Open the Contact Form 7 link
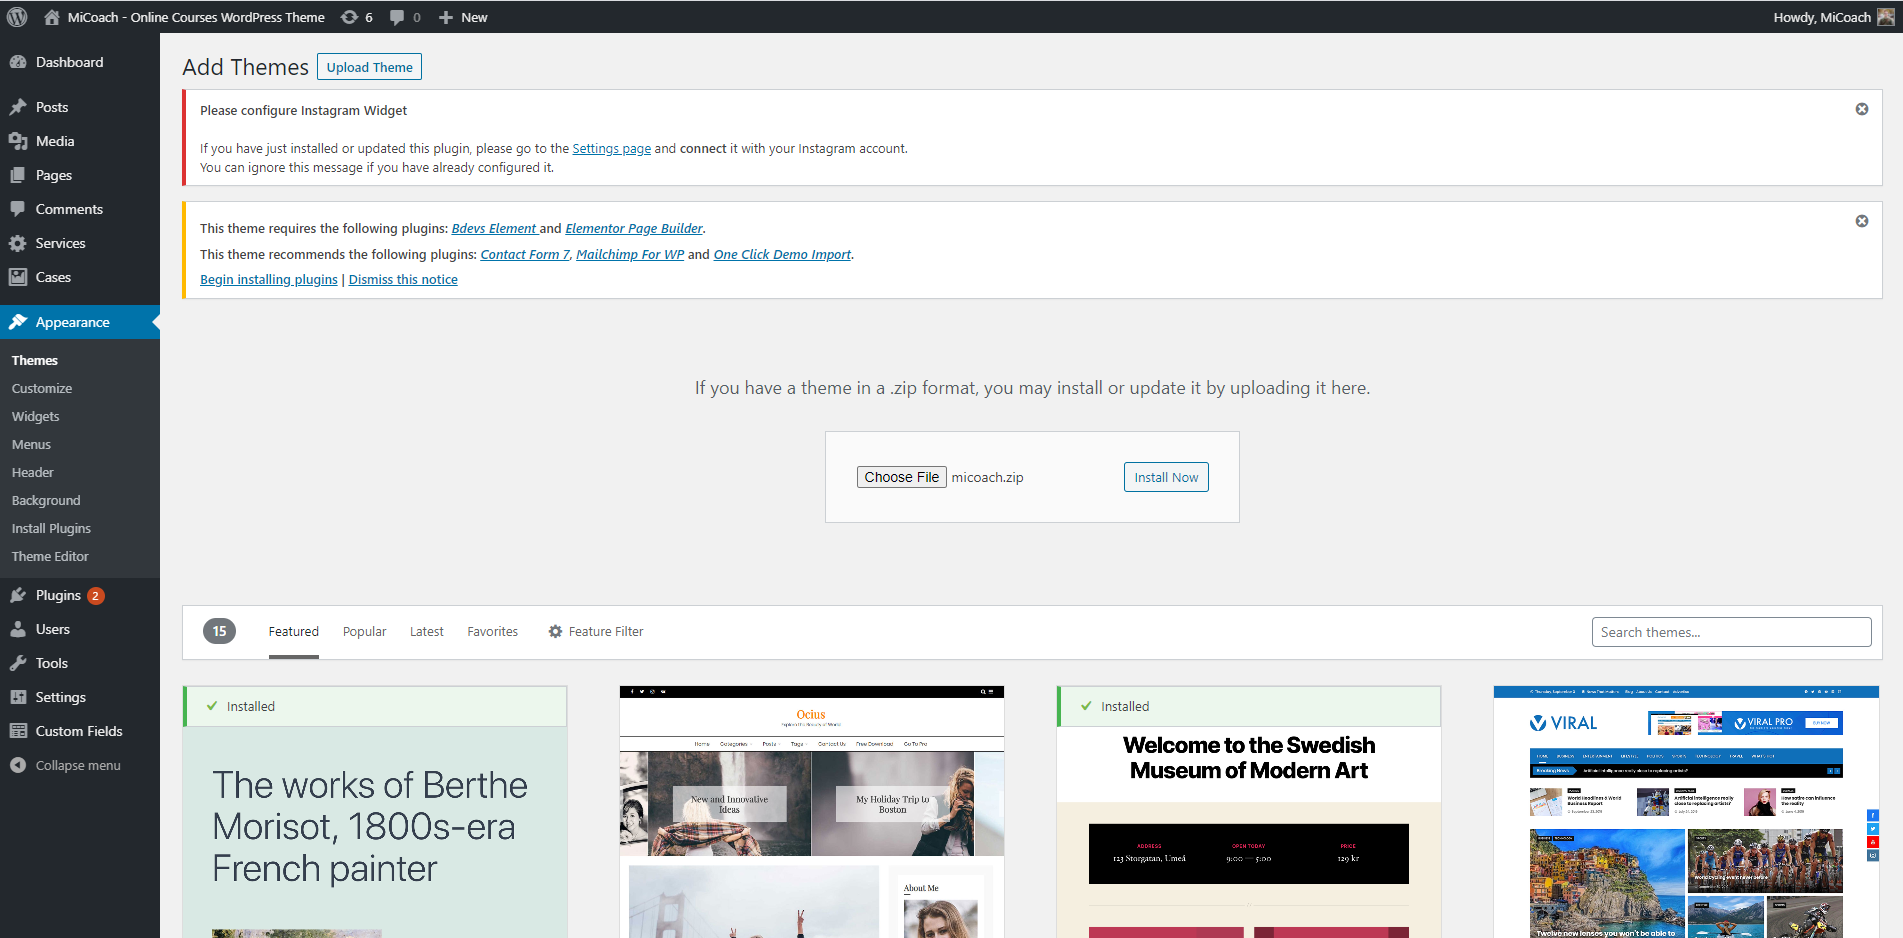 (524, 254)
